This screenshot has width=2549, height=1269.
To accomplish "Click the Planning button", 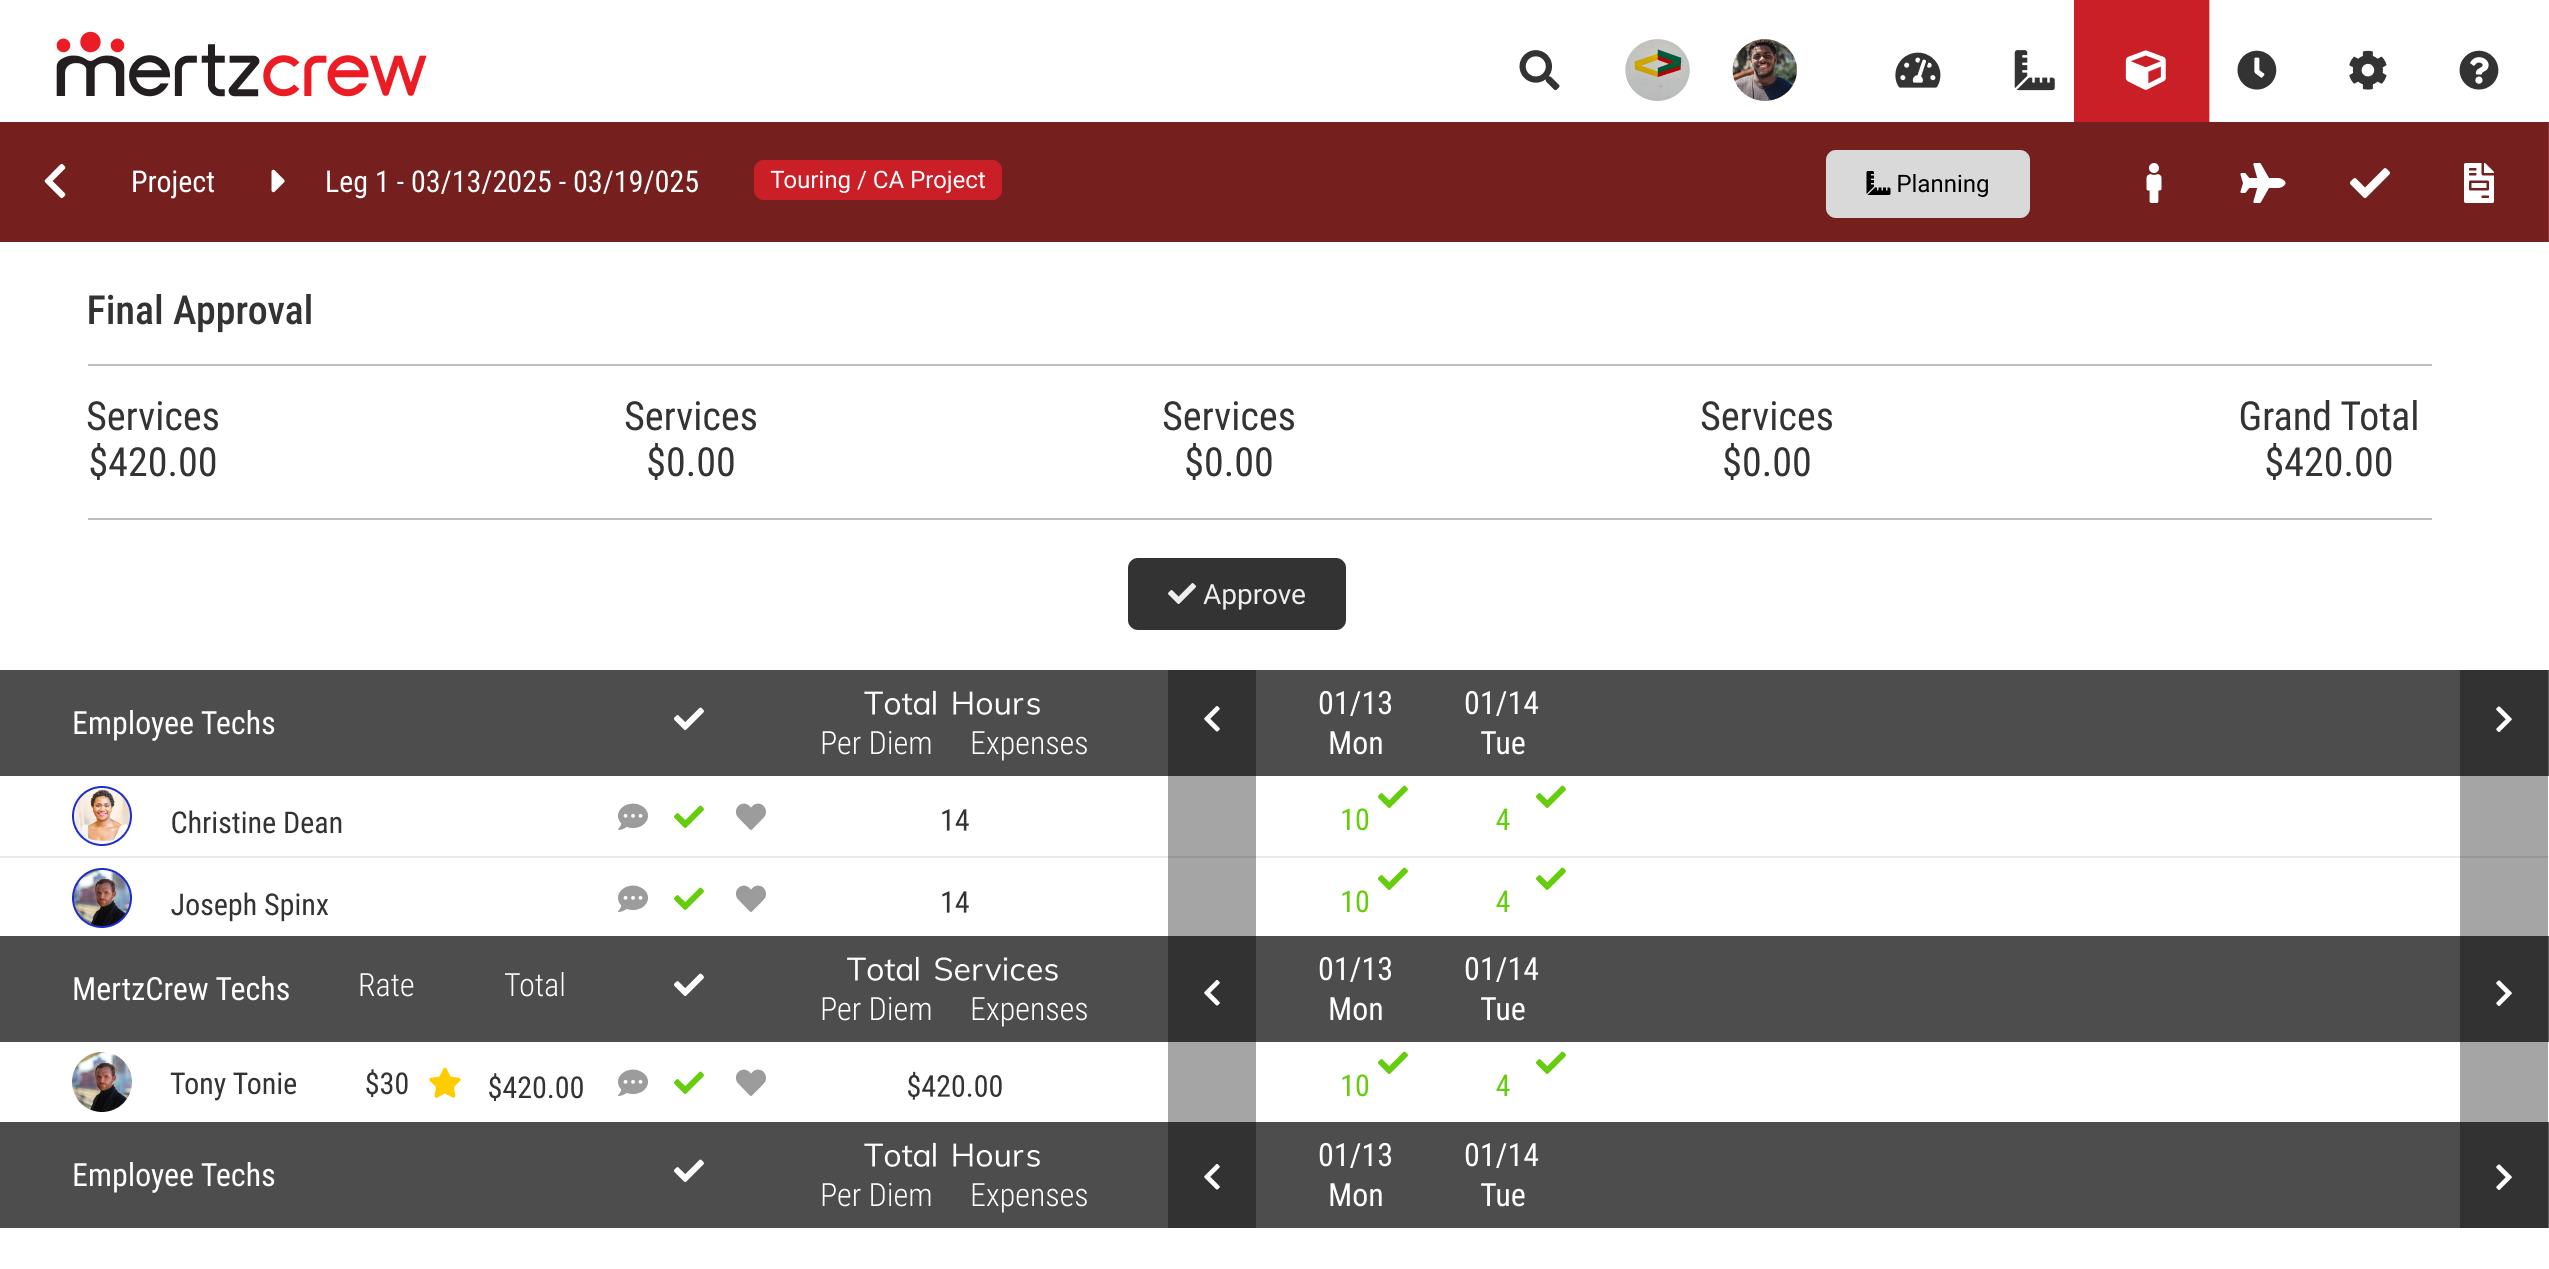I will (x=1927, y=184).
